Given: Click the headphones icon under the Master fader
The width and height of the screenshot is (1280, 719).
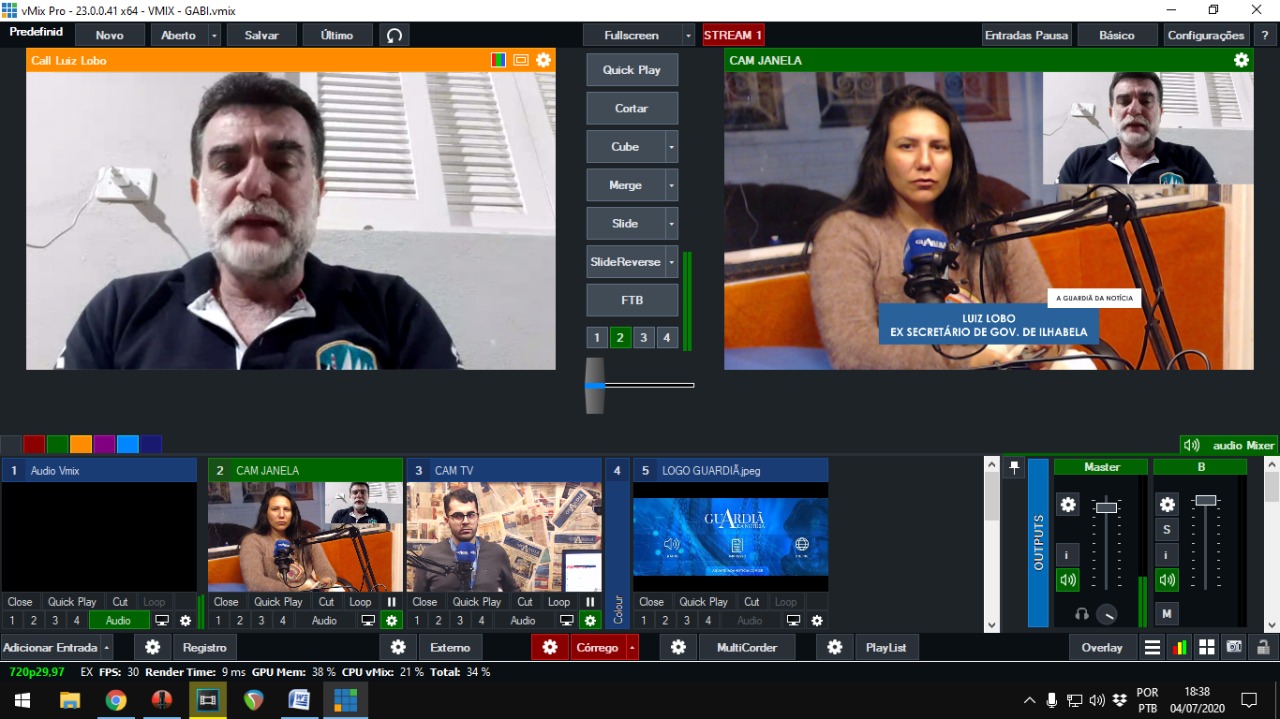Looking at the screenshot, I should click(x=1081, y=614).
